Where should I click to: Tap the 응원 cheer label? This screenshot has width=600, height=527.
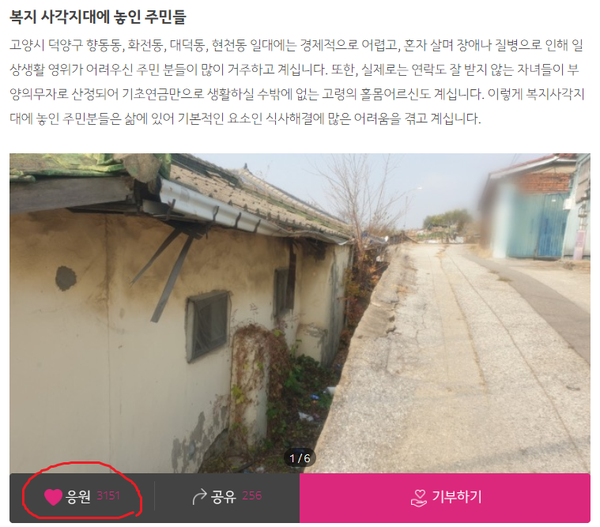[x=78, y=496]
